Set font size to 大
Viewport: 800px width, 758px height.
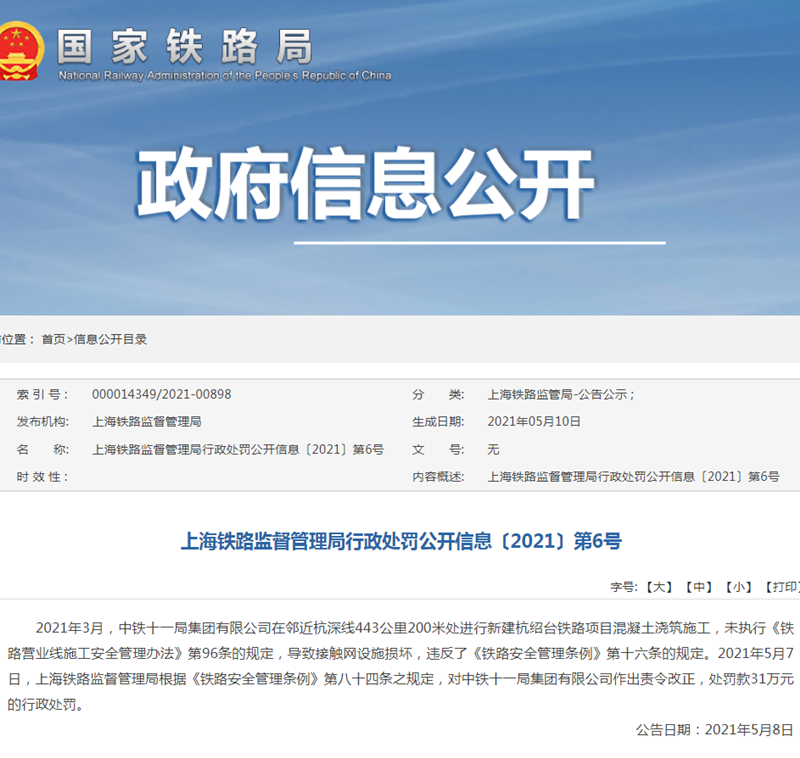(x=659, y=587)
